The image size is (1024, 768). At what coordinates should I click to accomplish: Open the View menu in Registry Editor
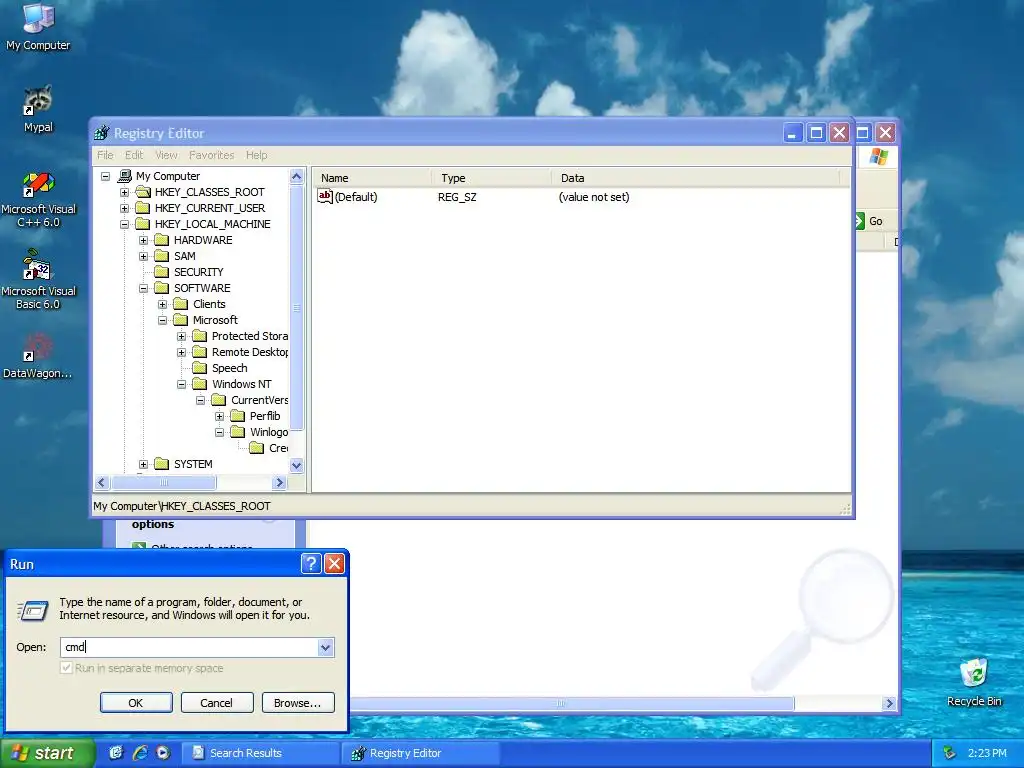tap(166, 155)
